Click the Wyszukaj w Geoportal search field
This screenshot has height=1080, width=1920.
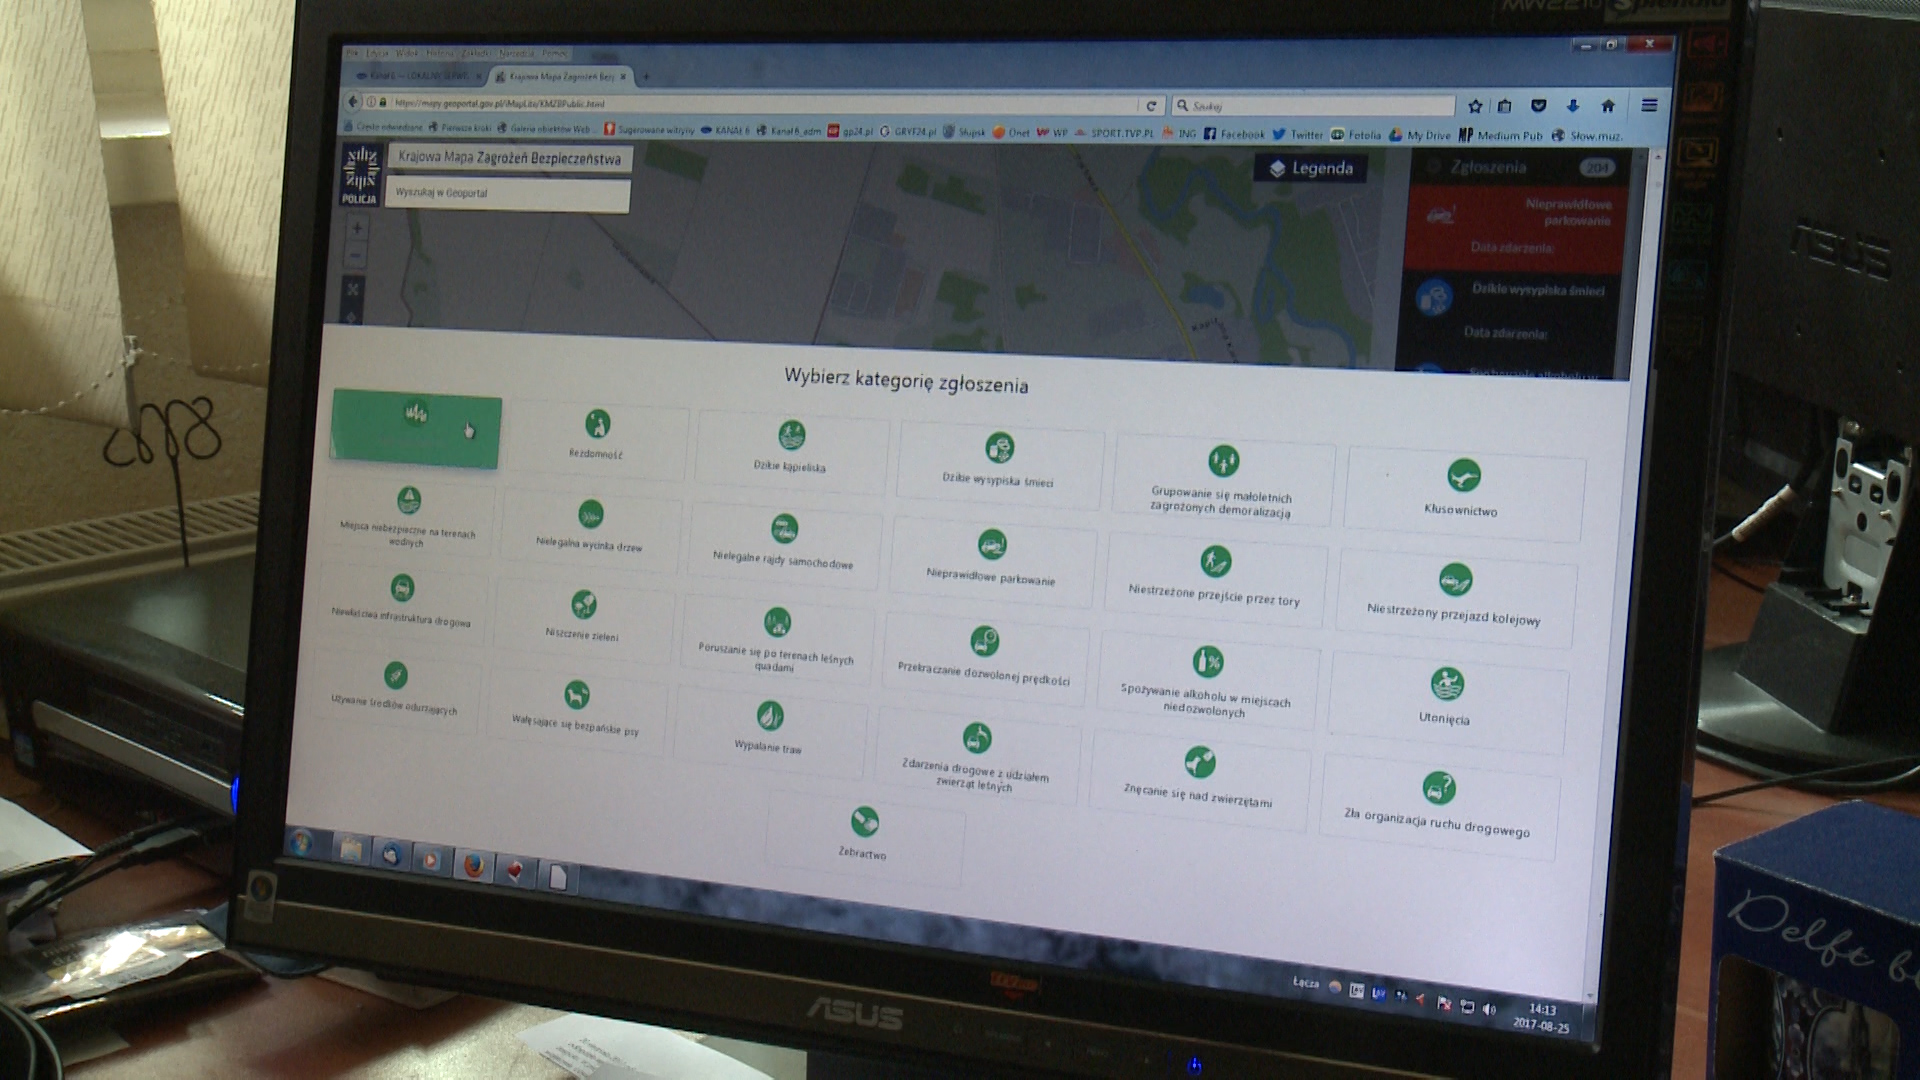click(x=508, y=193)
